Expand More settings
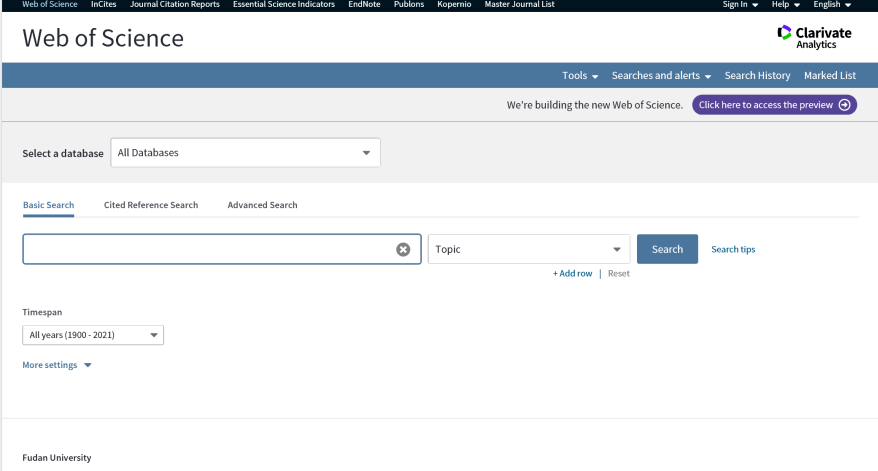This screenshot has width=878, height=471. (x=57, y=365)
